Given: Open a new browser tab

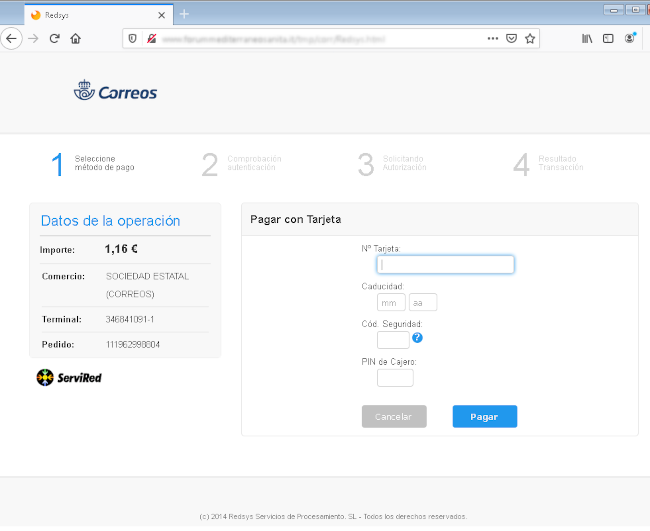Looking at the screenshot, I should 184,14.
